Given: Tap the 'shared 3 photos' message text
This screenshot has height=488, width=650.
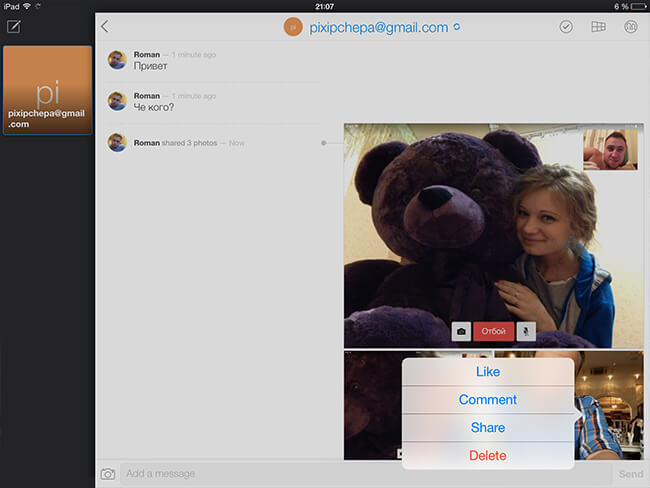Looking at the screenshot, I should coord(189,143).
